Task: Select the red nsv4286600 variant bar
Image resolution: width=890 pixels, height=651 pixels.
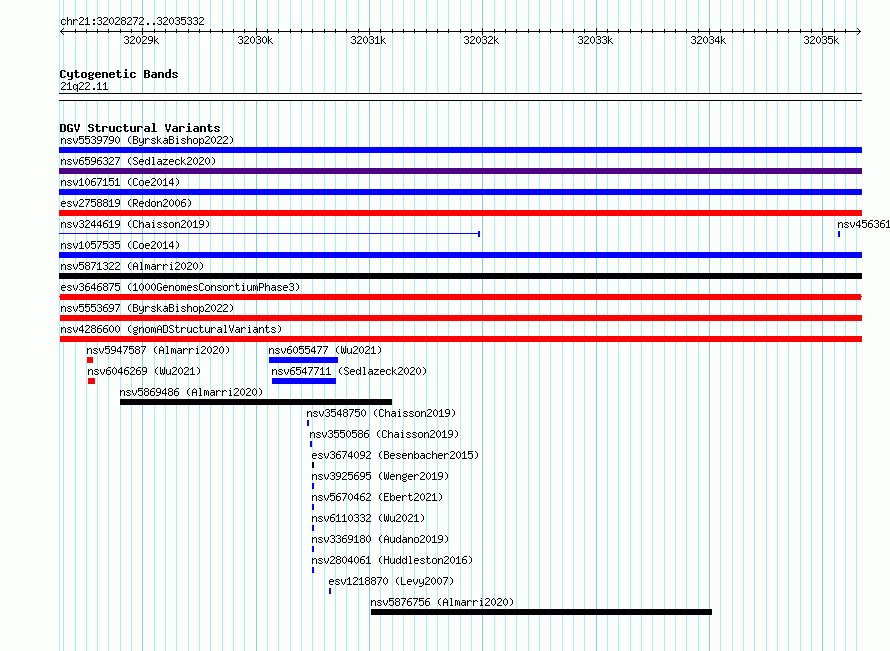Action: point(460,339)
